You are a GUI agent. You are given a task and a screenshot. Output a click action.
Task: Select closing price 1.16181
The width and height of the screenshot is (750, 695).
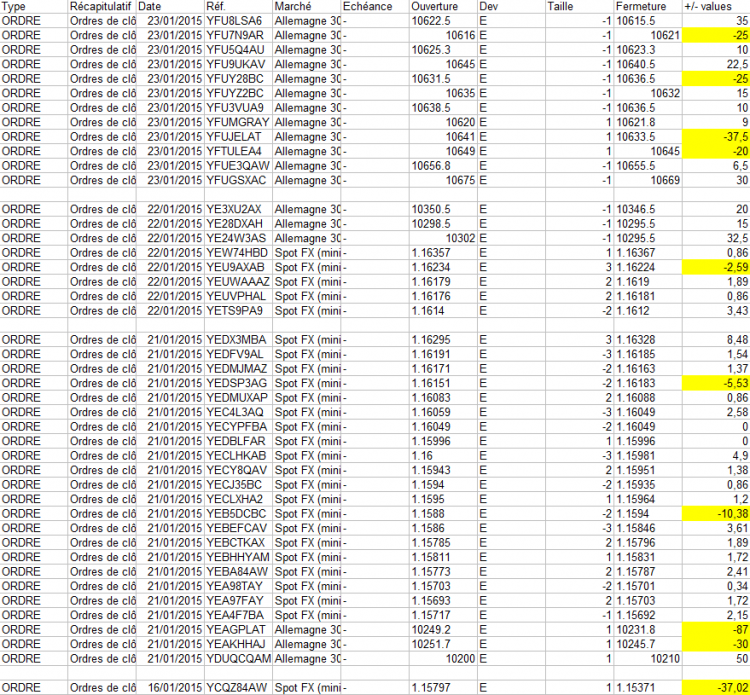(x=648, y=297)
